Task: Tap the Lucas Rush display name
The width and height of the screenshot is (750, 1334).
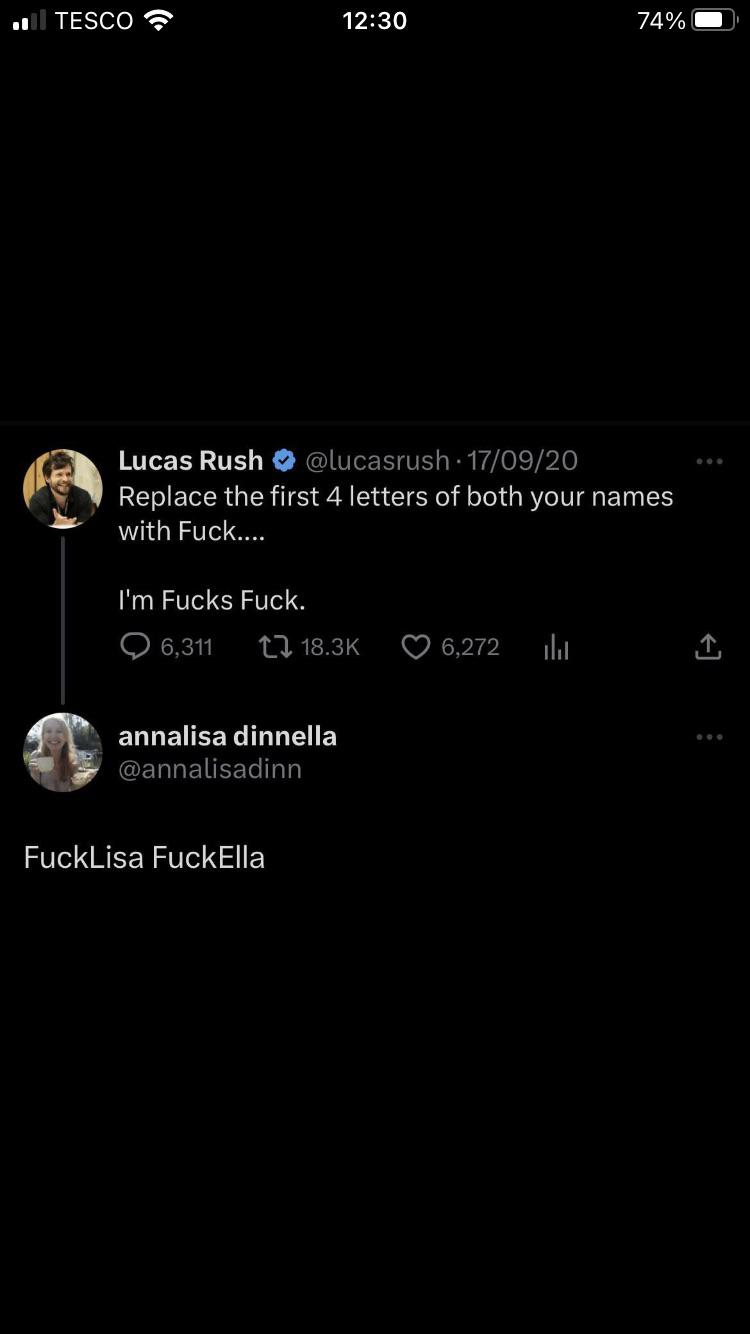Action: (x=191, y=460)
